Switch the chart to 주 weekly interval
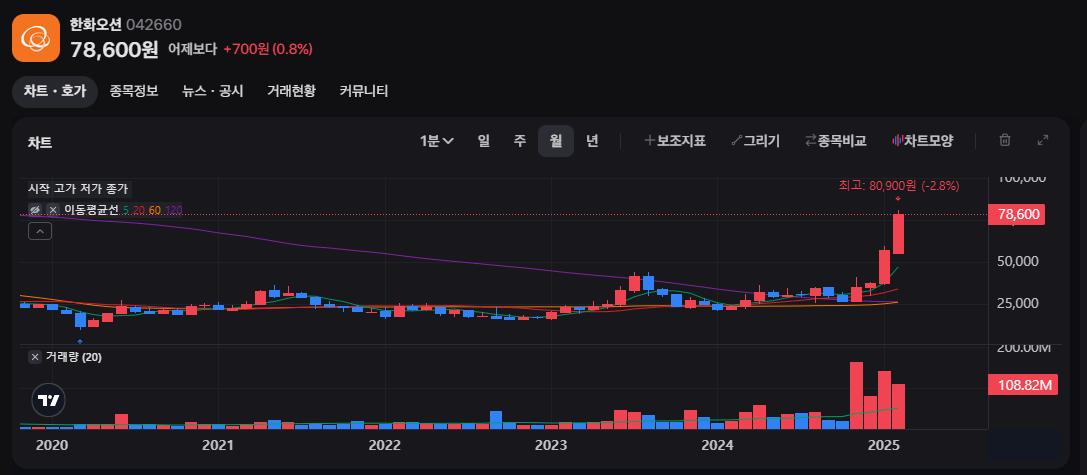1087x475 pixels. (520, 141)
